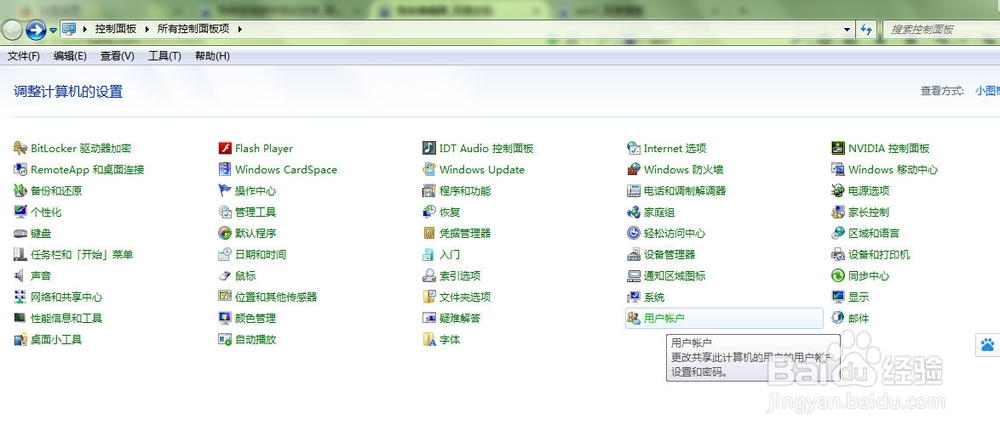Viewport: 1000px width, 436px height.
Task: Click the Internet 选项 icon
Action: click(633, 149)
